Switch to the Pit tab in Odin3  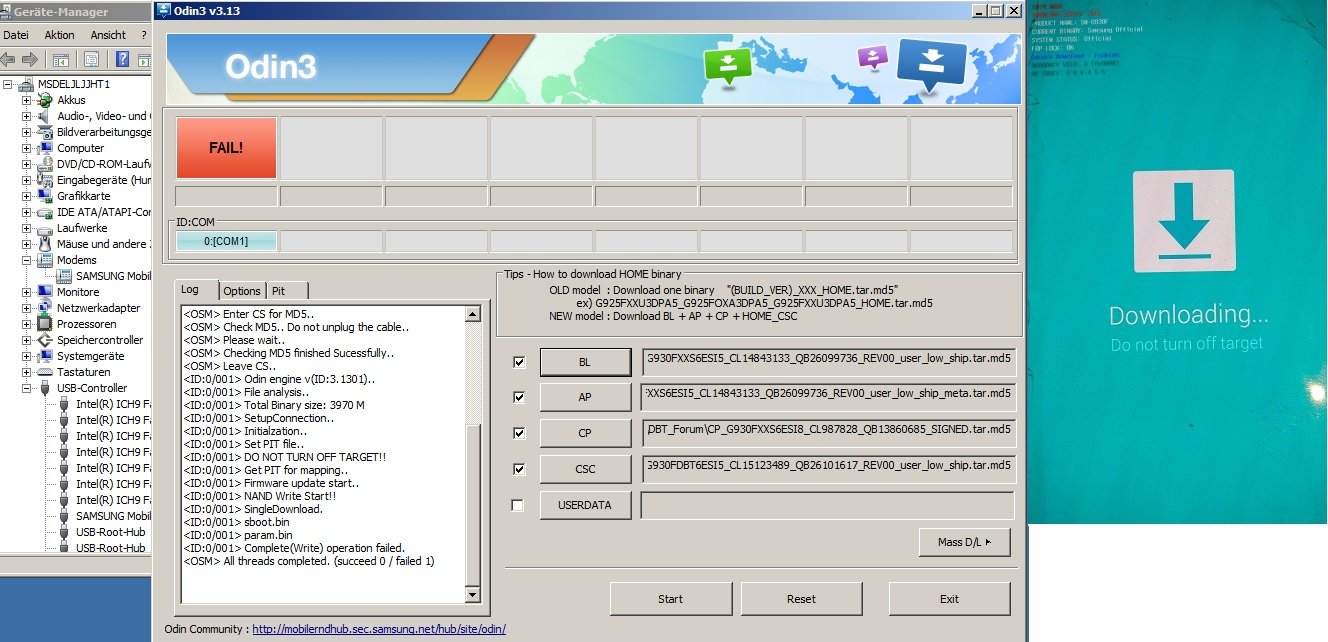[288, 291]
